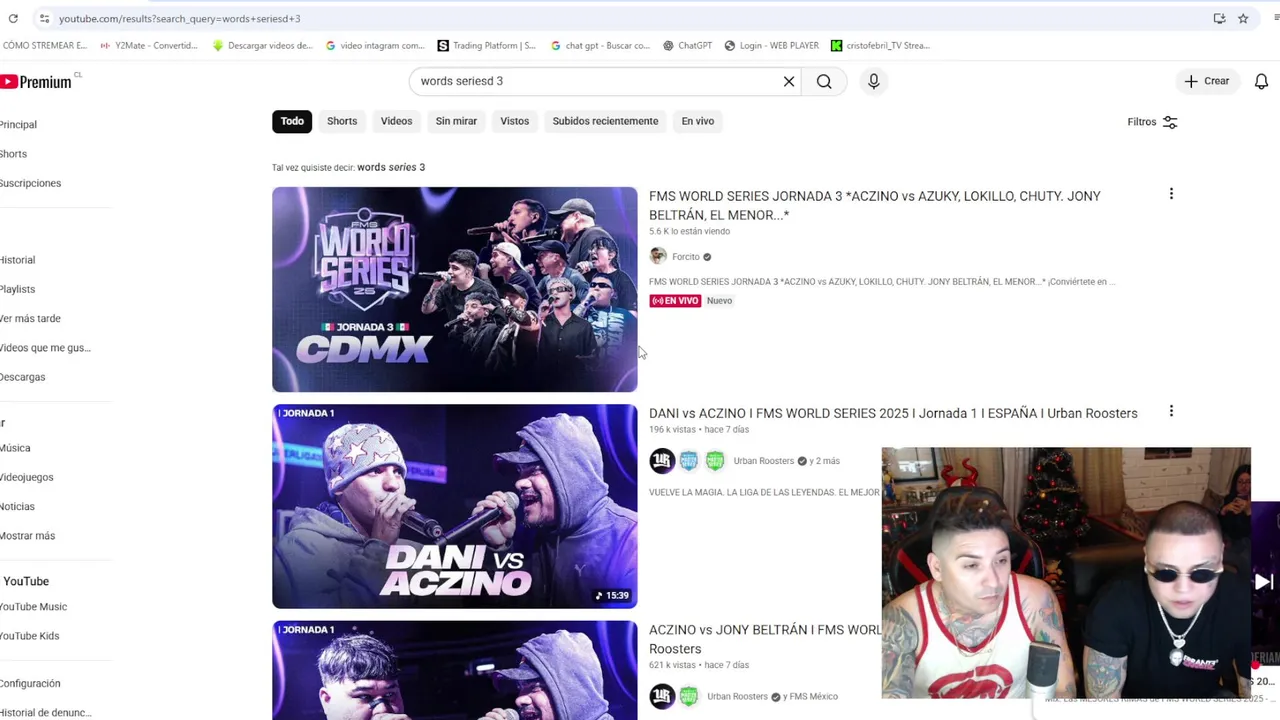Open Ver más tarde in the sidebar
This screenshot has width=1280, height=720.
coord(30,318)
